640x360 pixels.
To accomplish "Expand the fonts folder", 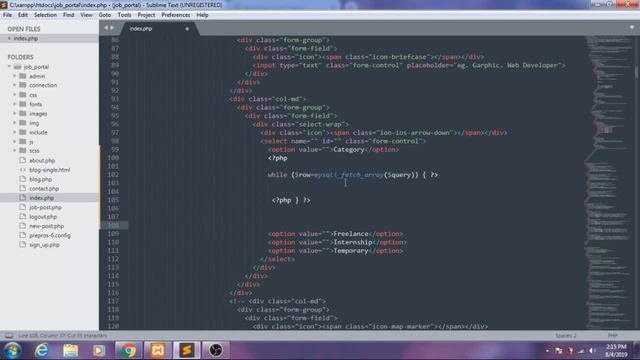I will click(x=14, y=104).
